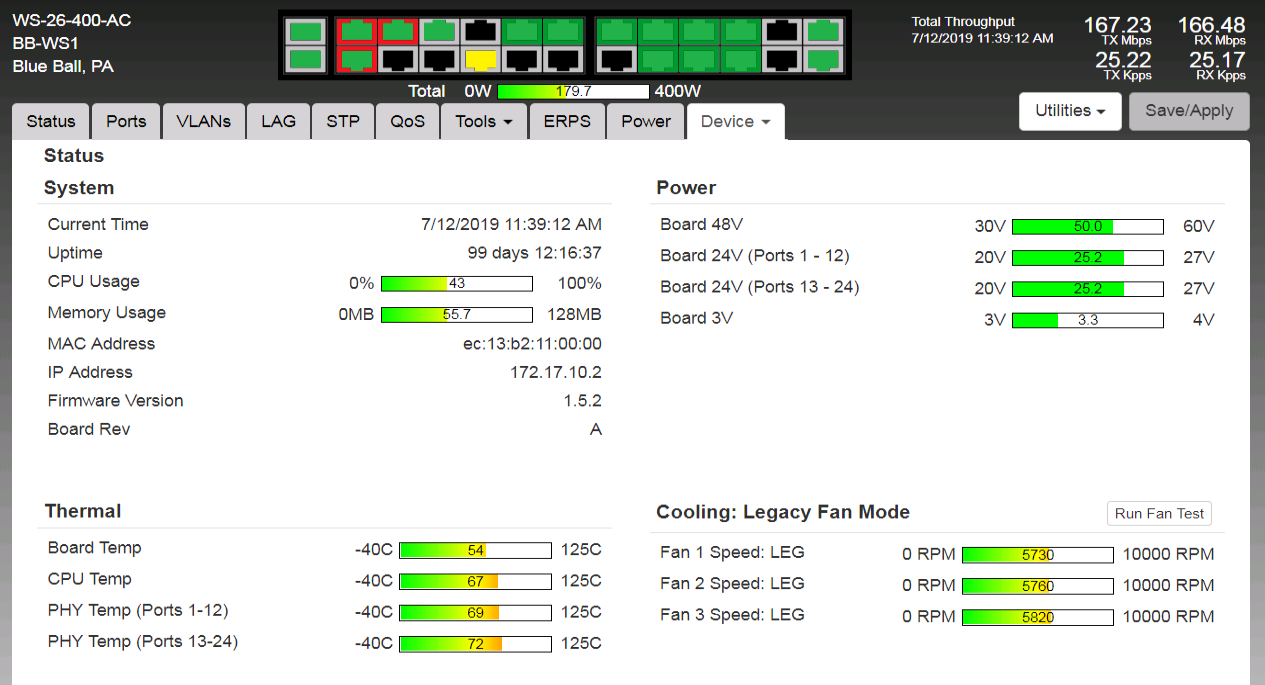
Task: Click the top-right green port of second port group
Action: click(x=823, y=31)
